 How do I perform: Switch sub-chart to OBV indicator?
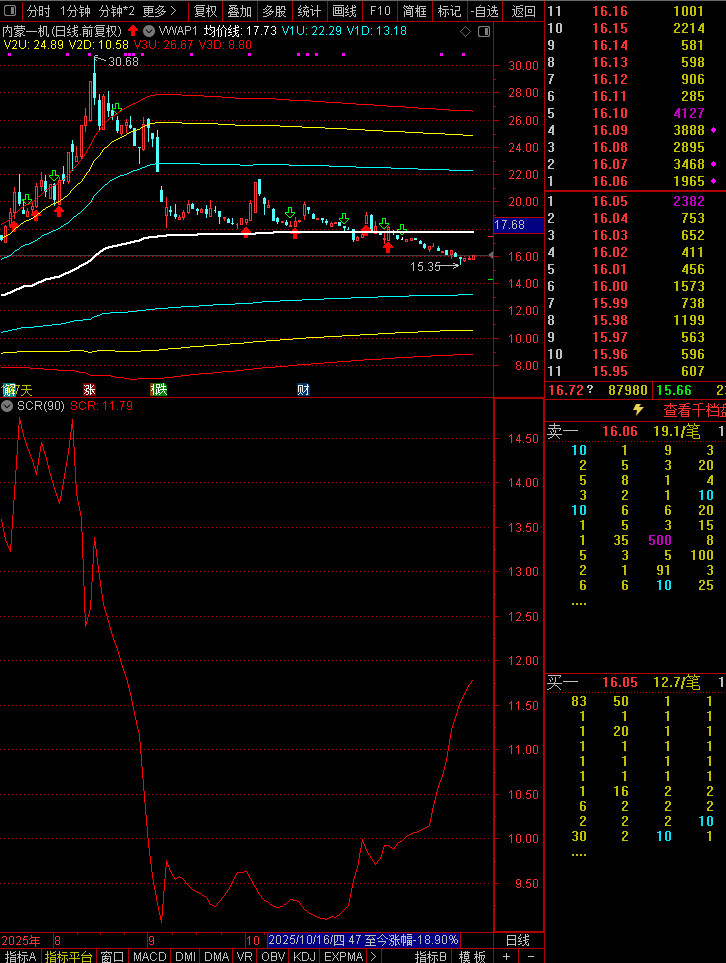pos(273,956)
